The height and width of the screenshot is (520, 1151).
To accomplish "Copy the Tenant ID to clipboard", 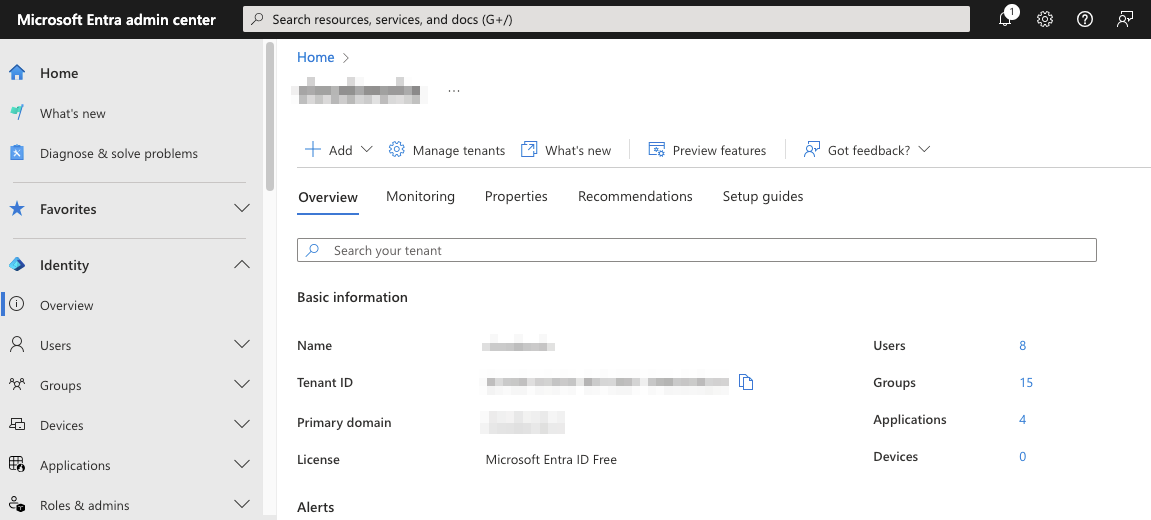I will 747,382.
